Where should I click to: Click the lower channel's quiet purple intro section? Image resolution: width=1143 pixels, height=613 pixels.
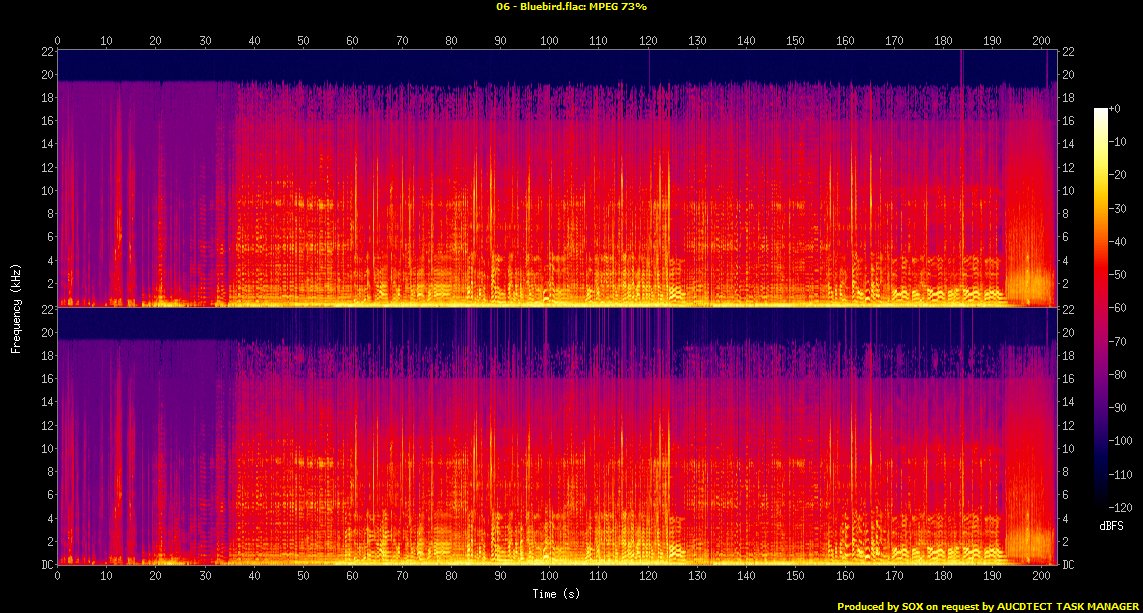(x=140, y=440)
